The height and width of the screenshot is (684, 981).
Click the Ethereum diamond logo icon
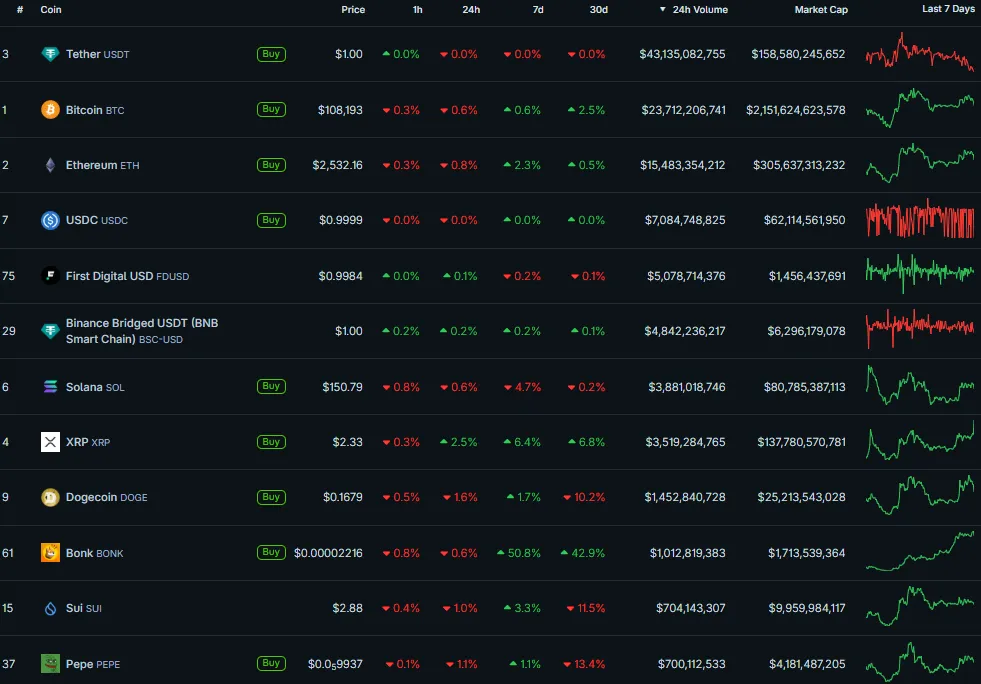click(50, 165)
